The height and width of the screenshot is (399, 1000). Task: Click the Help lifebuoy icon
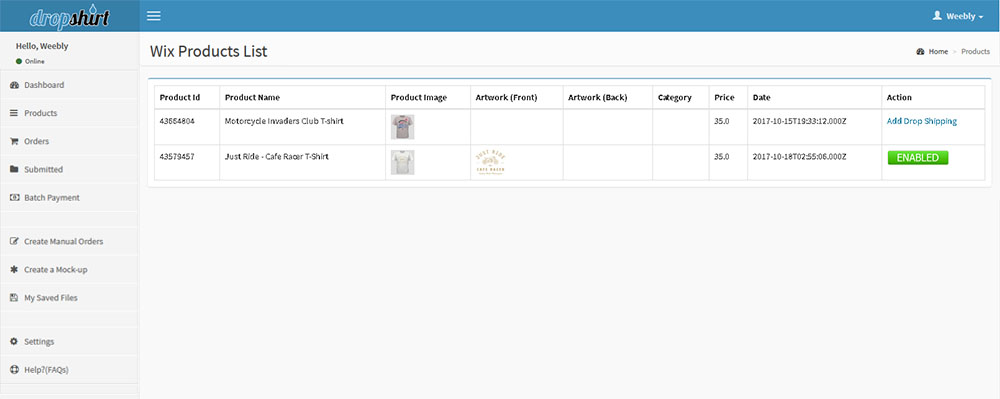pos(14,370)
